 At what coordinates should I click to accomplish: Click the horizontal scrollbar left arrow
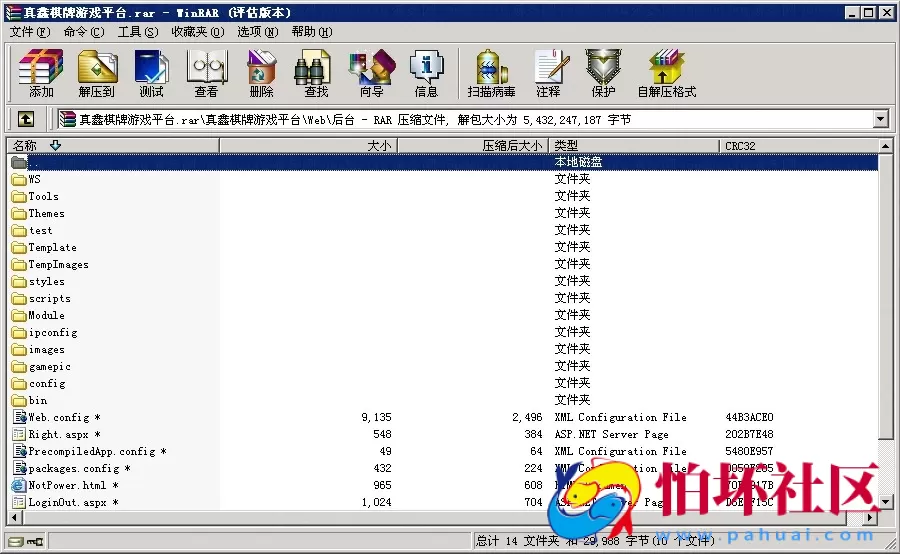[x=15, y=517]
